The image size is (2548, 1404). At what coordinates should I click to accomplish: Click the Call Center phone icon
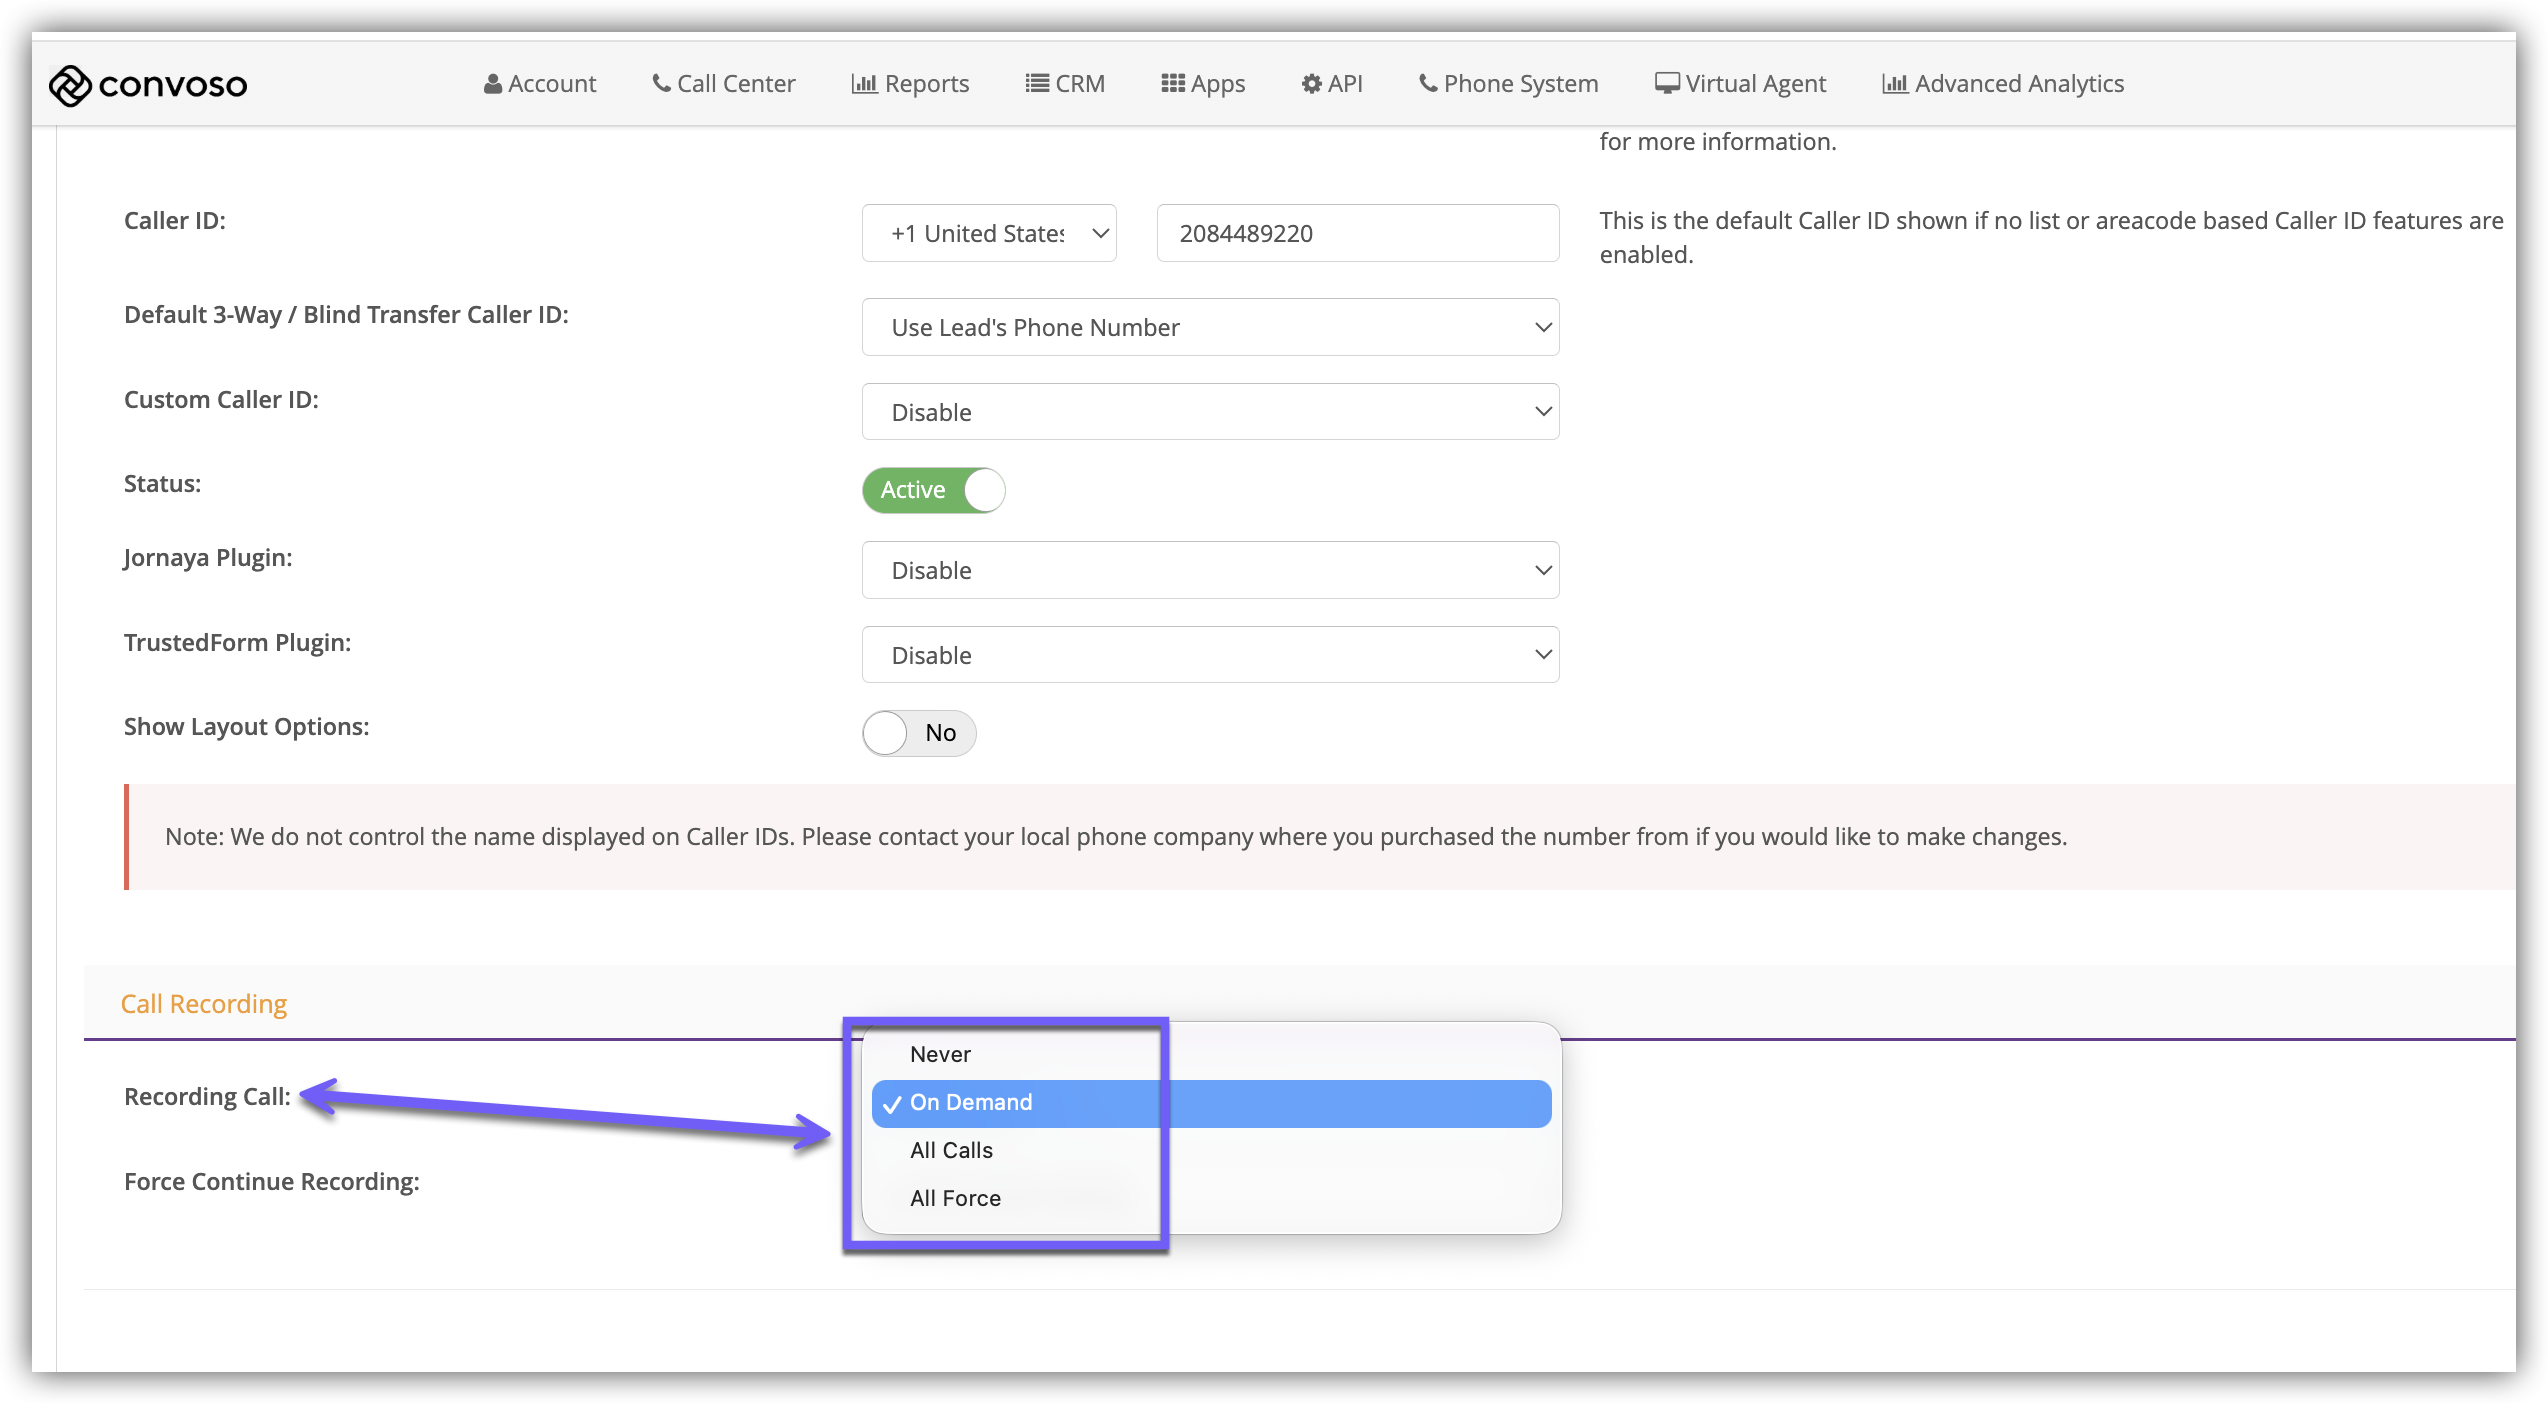point(661,83)
